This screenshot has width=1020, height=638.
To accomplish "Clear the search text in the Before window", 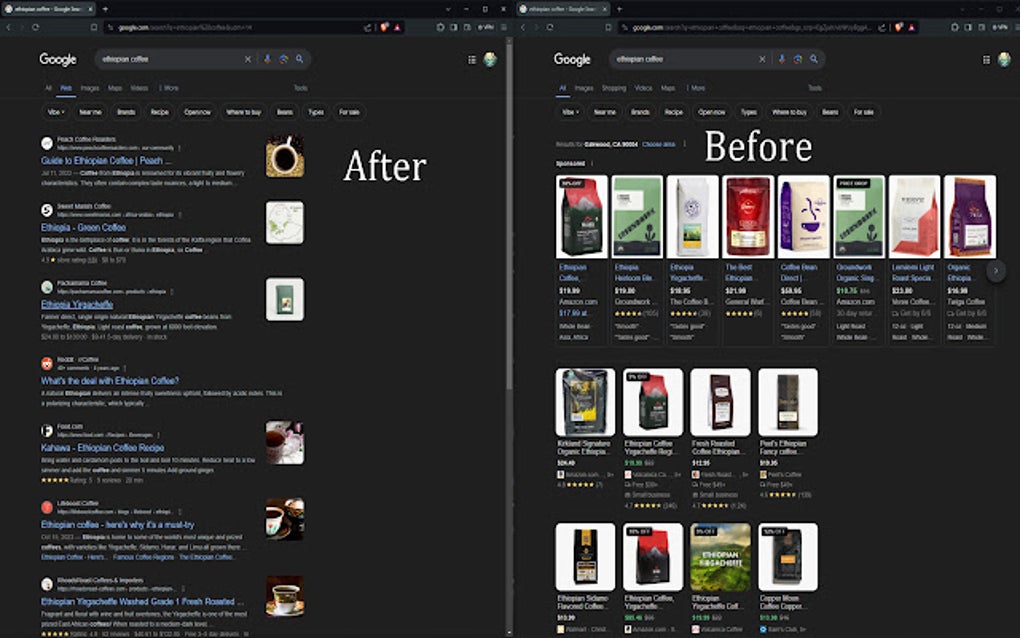I will point(762,59).
